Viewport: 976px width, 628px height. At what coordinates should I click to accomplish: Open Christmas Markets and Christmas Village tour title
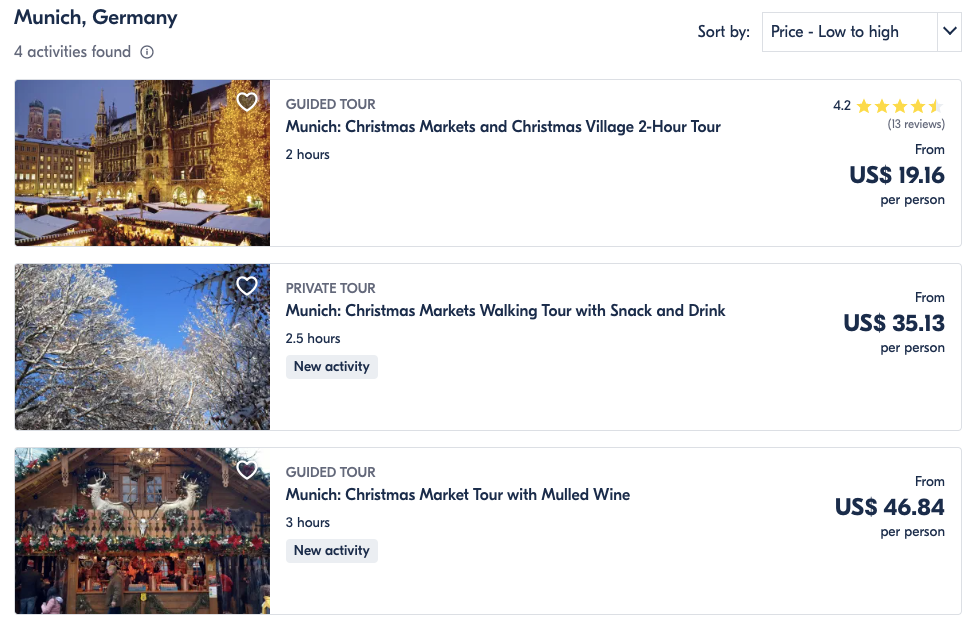[x=503, y=127]
